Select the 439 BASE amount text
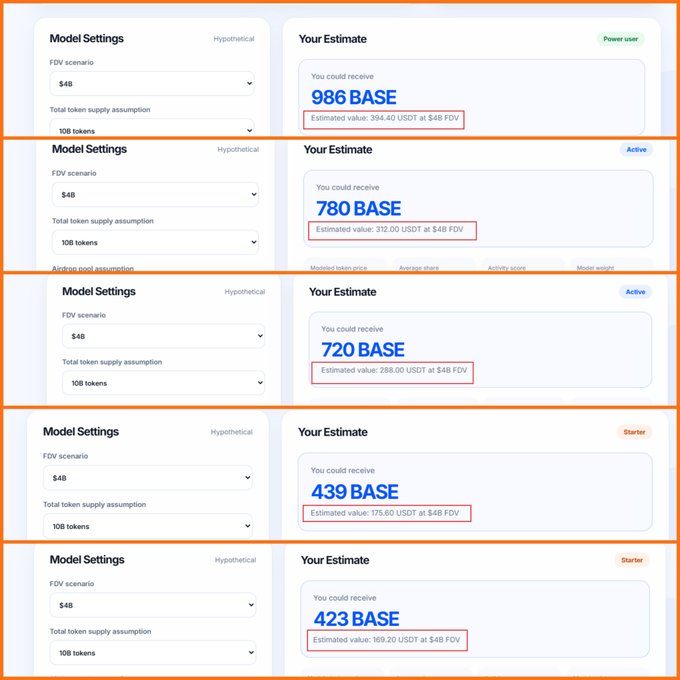This screenshot has height=680, width=680. 354,491
